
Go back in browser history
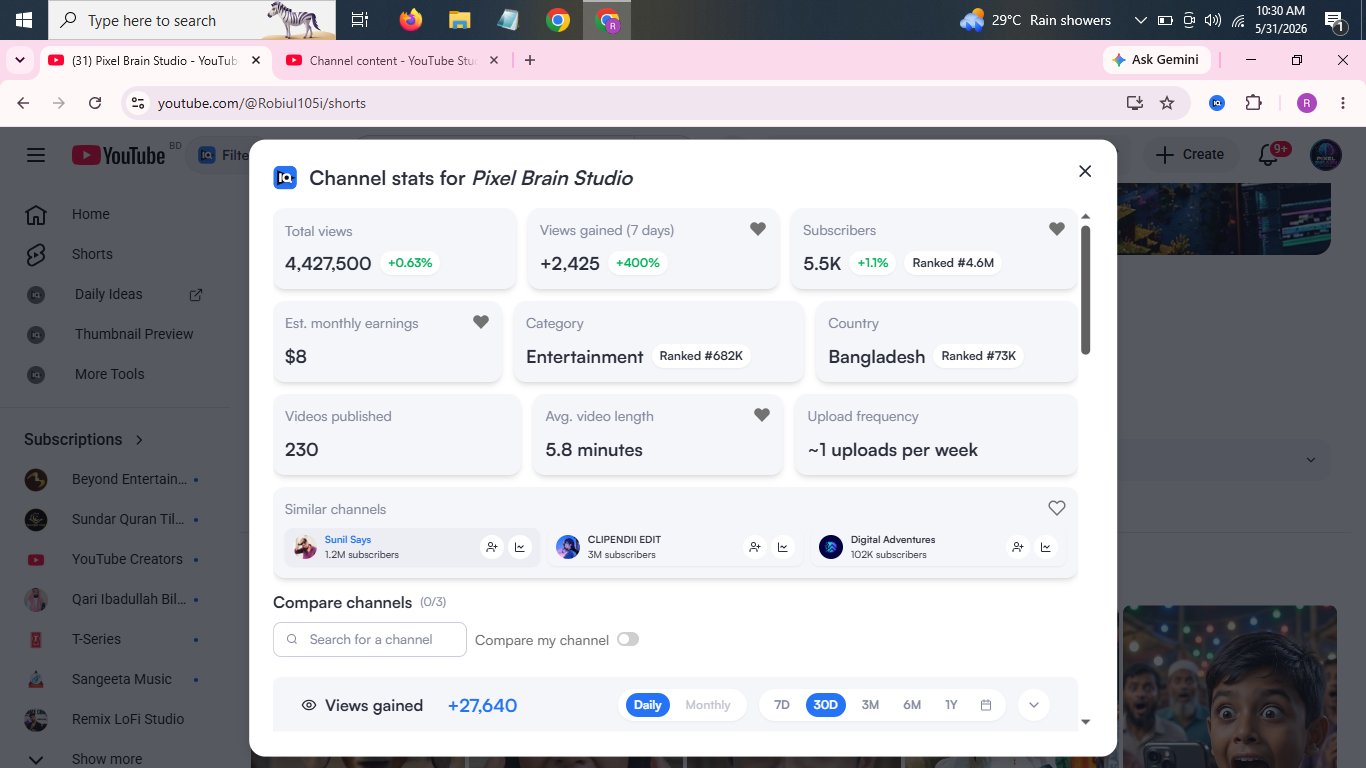tap(24, 103)
